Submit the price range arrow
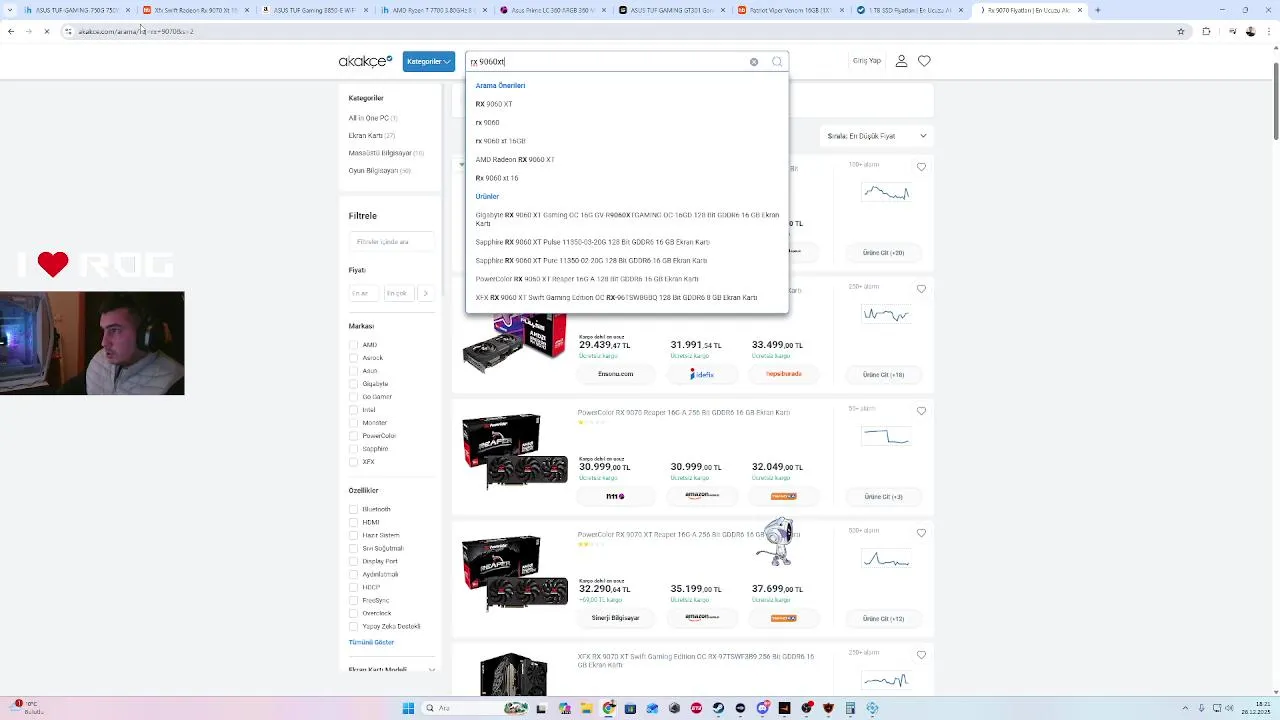 click(425, 293)
